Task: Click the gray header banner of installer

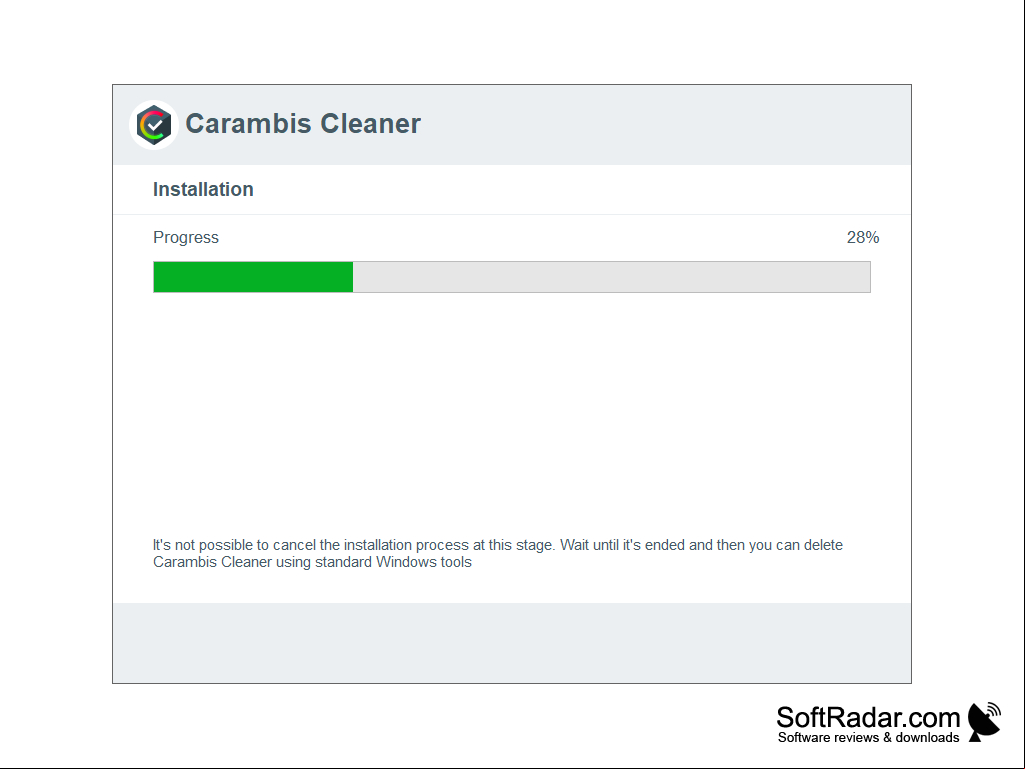Action: [512, 125]
